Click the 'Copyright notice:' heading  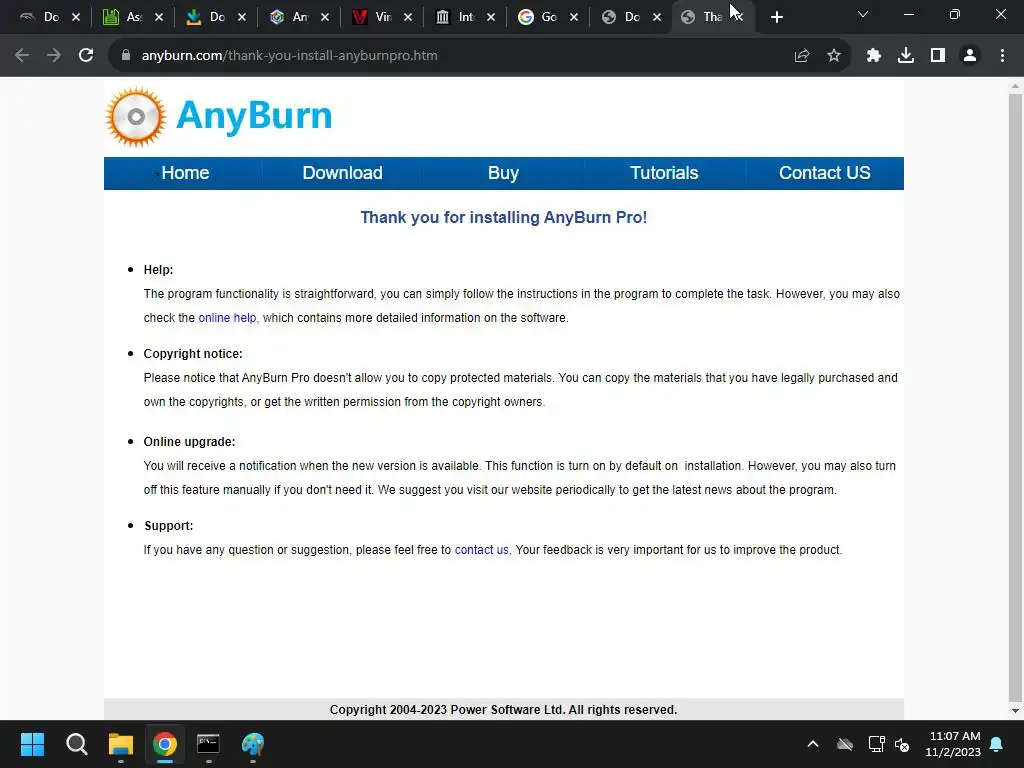193,354
